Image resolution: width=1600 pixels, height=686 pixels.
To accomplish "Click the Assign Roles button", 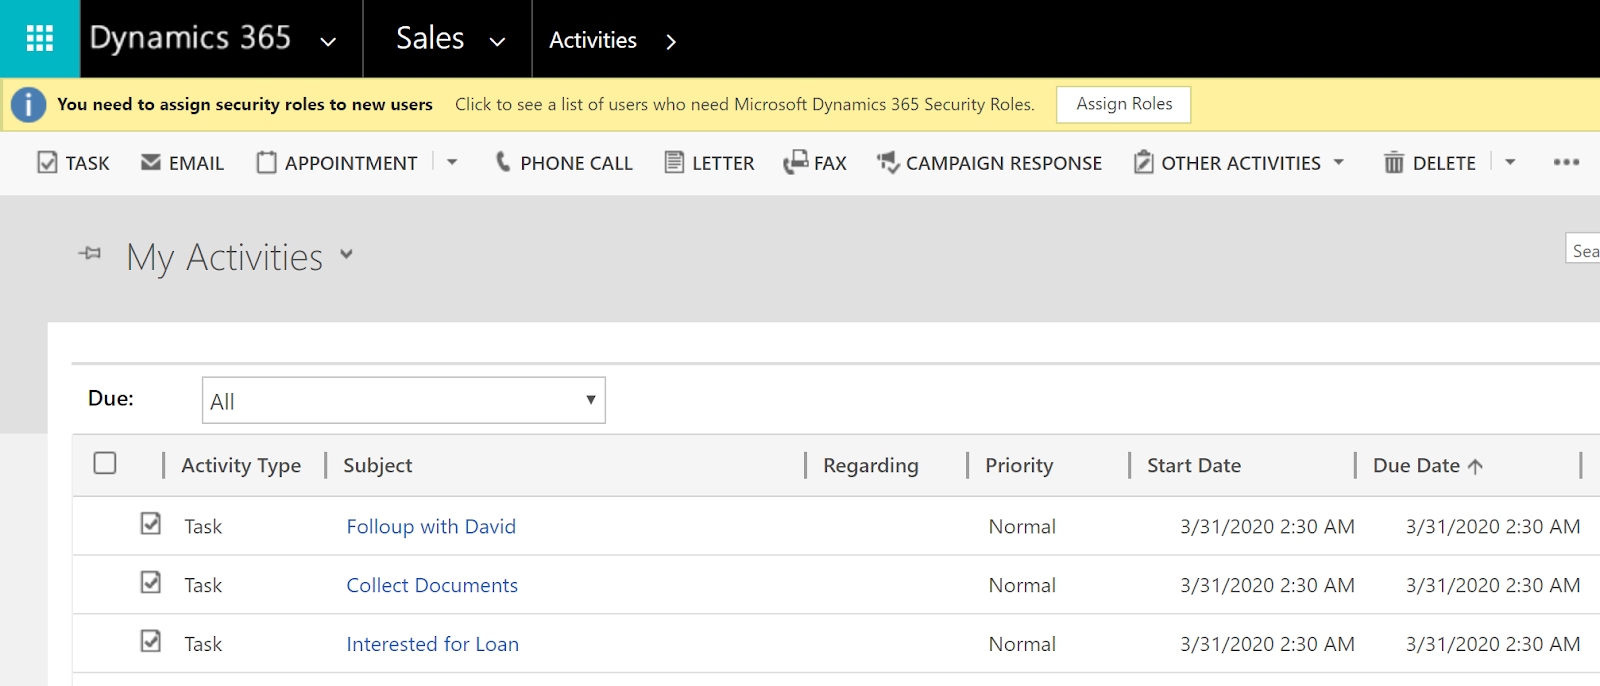I will click(1124, 104).
